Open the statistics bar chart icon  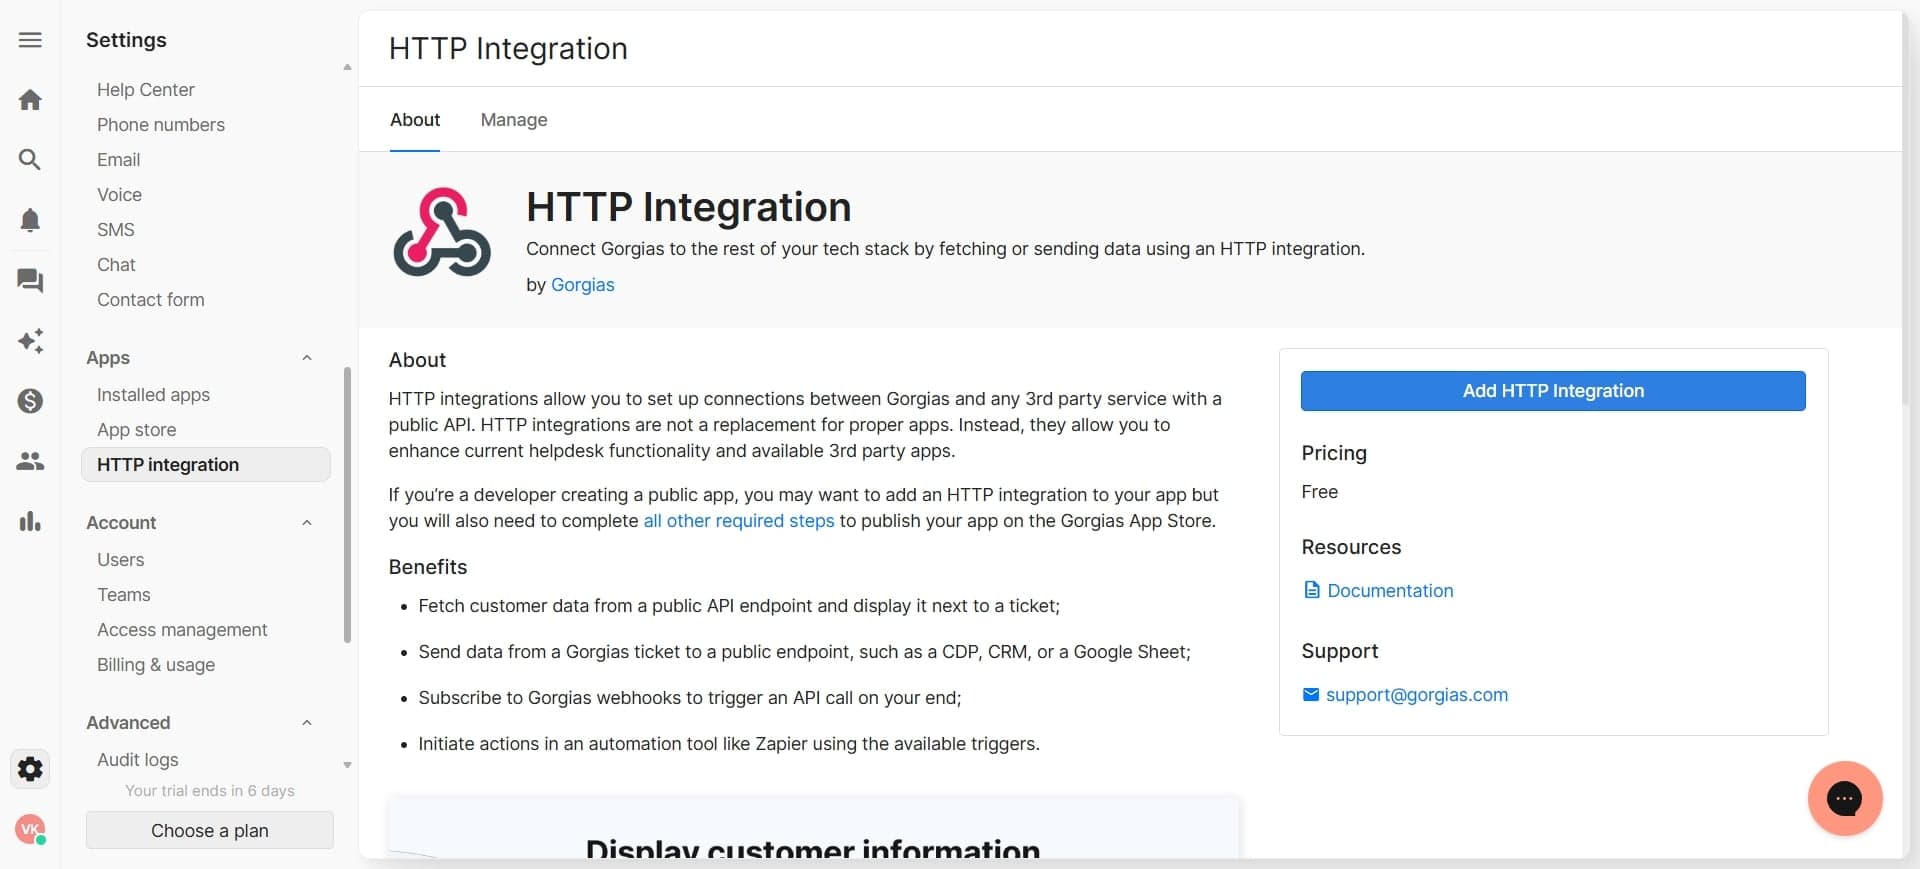tap(30, 521)
